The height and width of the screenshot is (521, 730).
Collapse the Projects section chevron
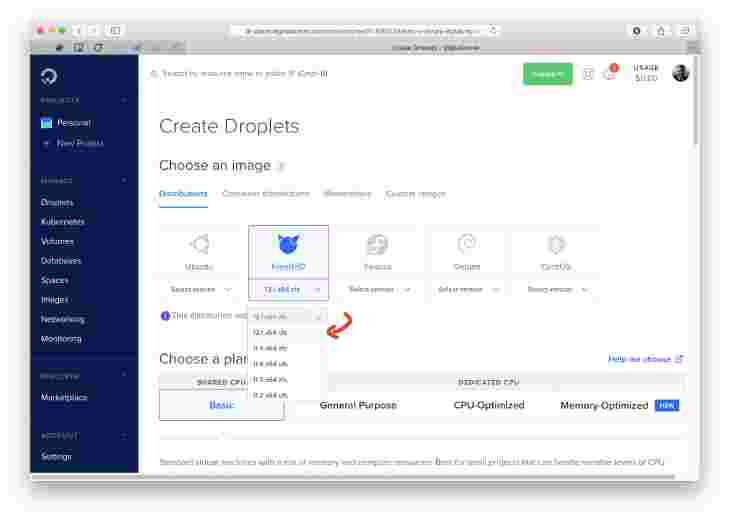[124, 100]
